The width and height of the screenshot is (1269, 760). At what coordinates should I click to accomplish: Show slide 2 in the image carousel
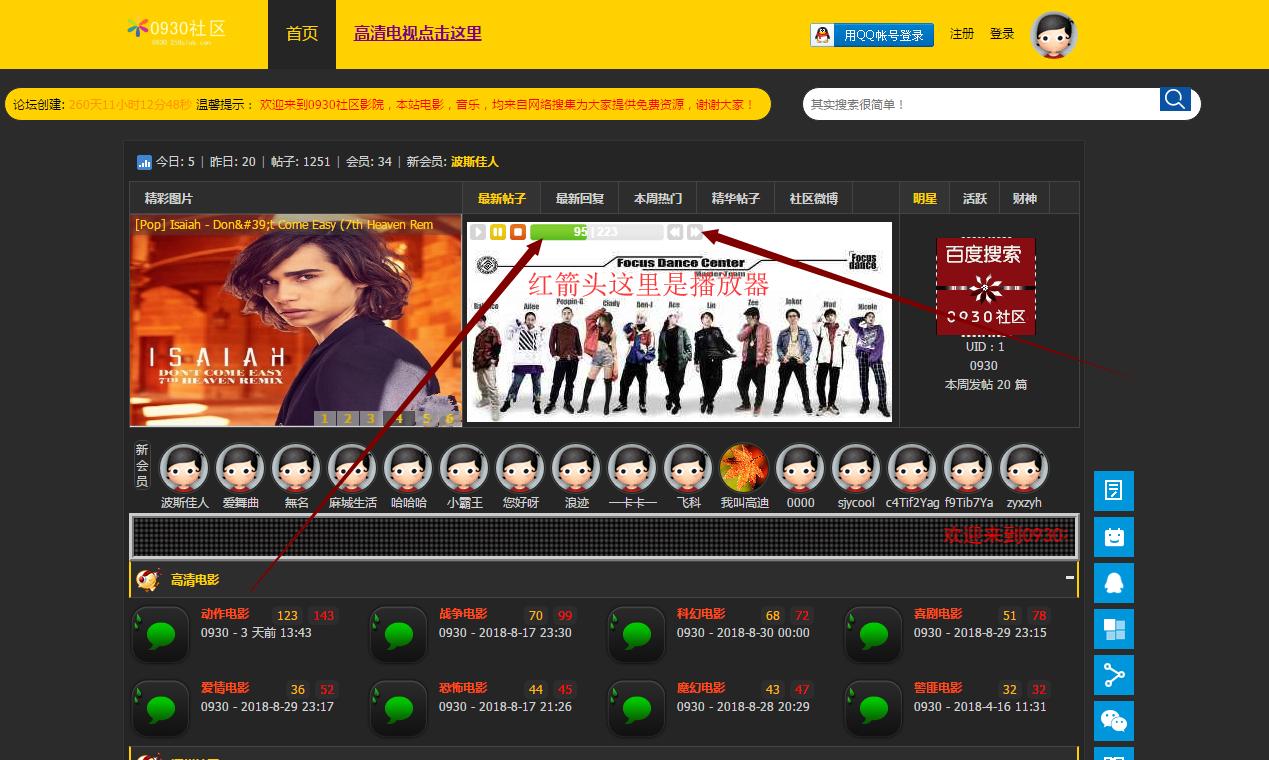coord(347,419)
